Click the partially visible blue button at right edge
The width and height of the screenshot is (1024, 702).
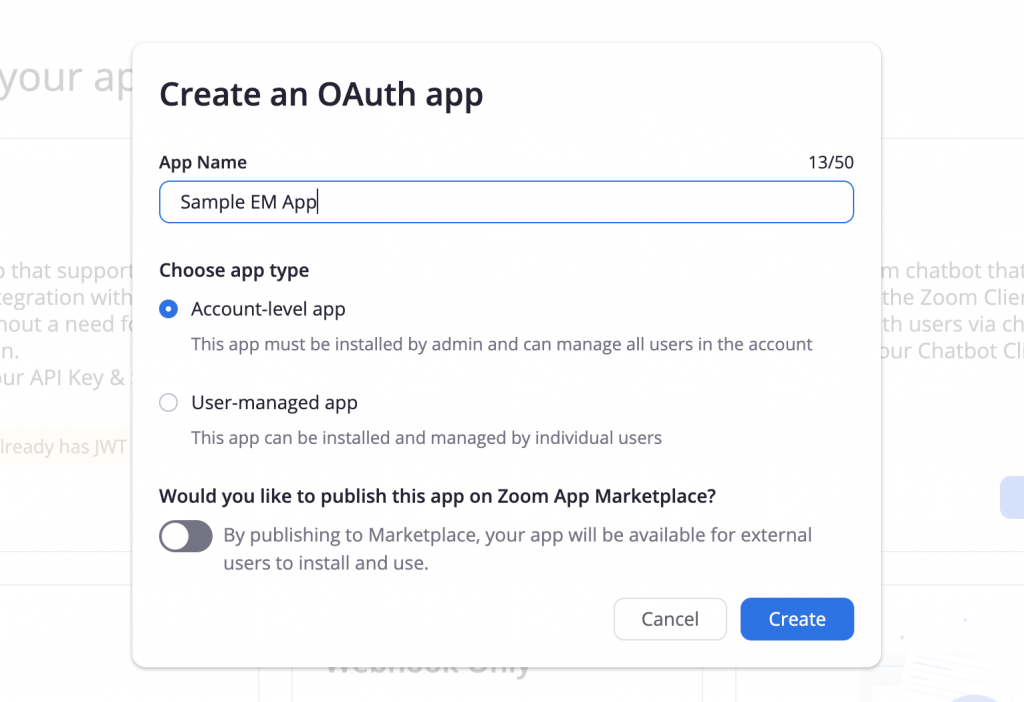coord(1012,498)
